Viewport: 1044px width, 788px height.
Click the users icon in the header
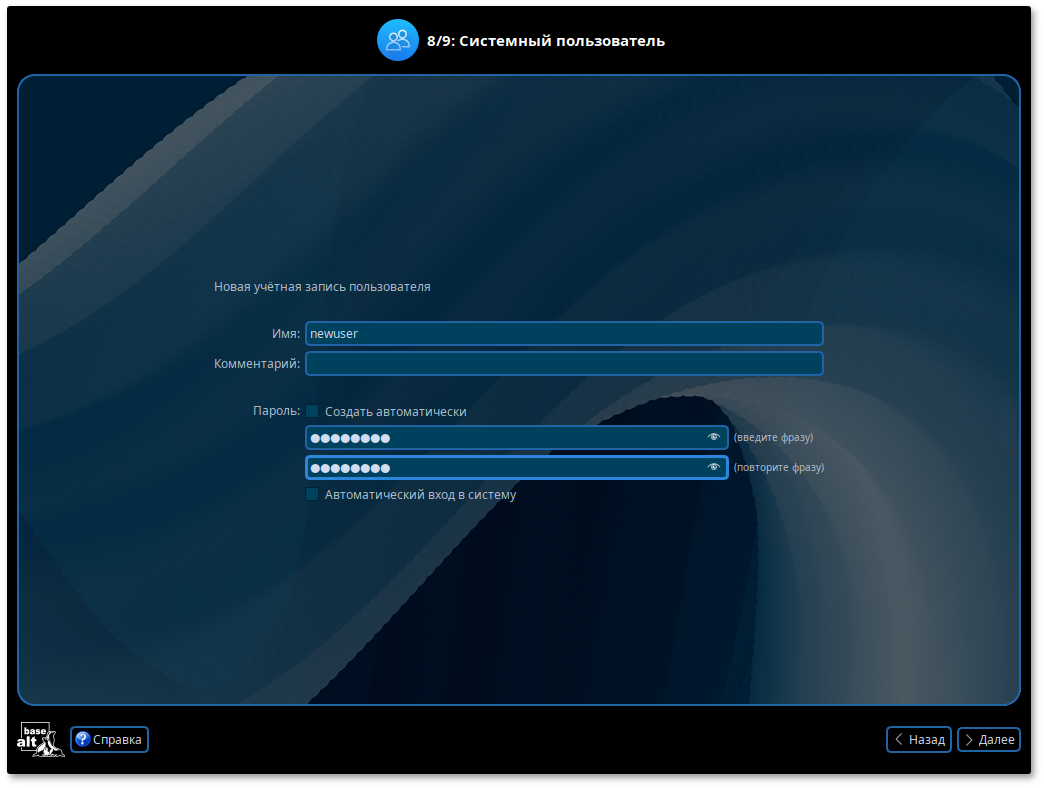pyautogui.click(x=397, y=40)
